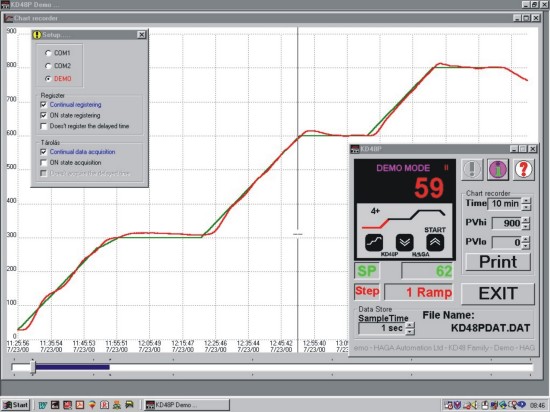Click the scrolling HAGA Automation Ltd banner

point(444,348)
